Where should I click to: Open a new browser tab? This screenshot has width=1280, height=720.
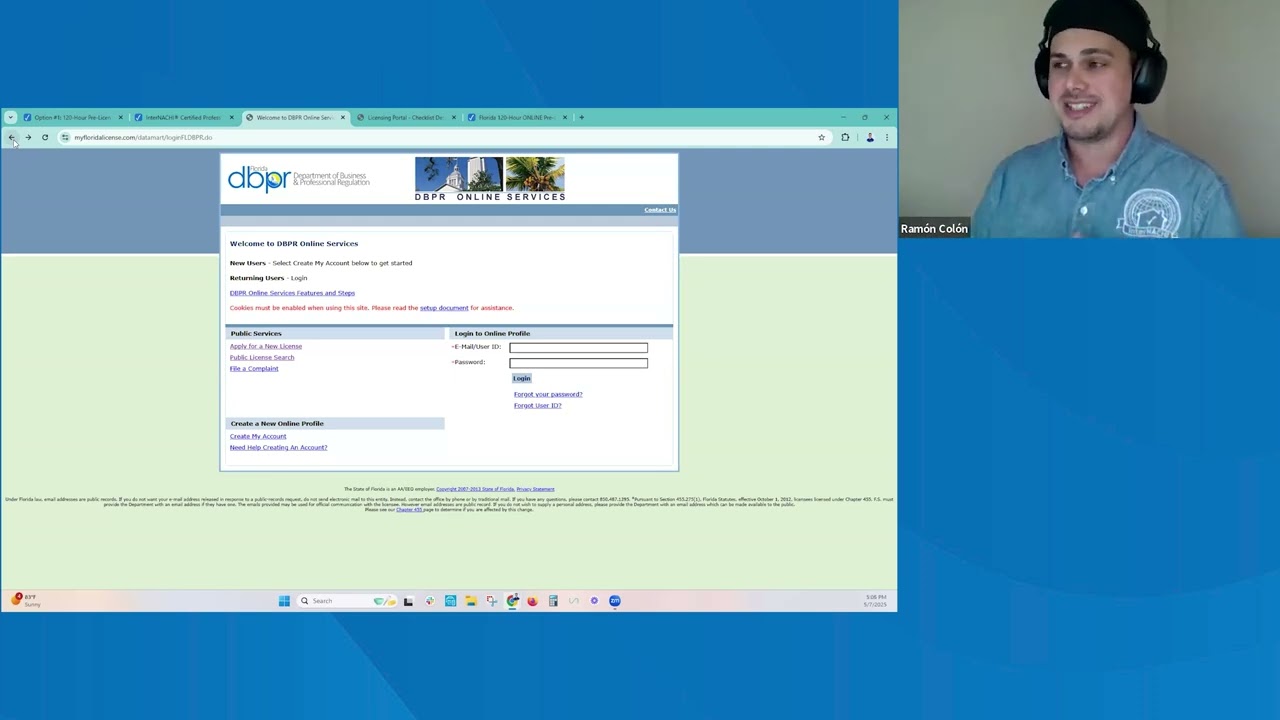click(x=581, y=117)
